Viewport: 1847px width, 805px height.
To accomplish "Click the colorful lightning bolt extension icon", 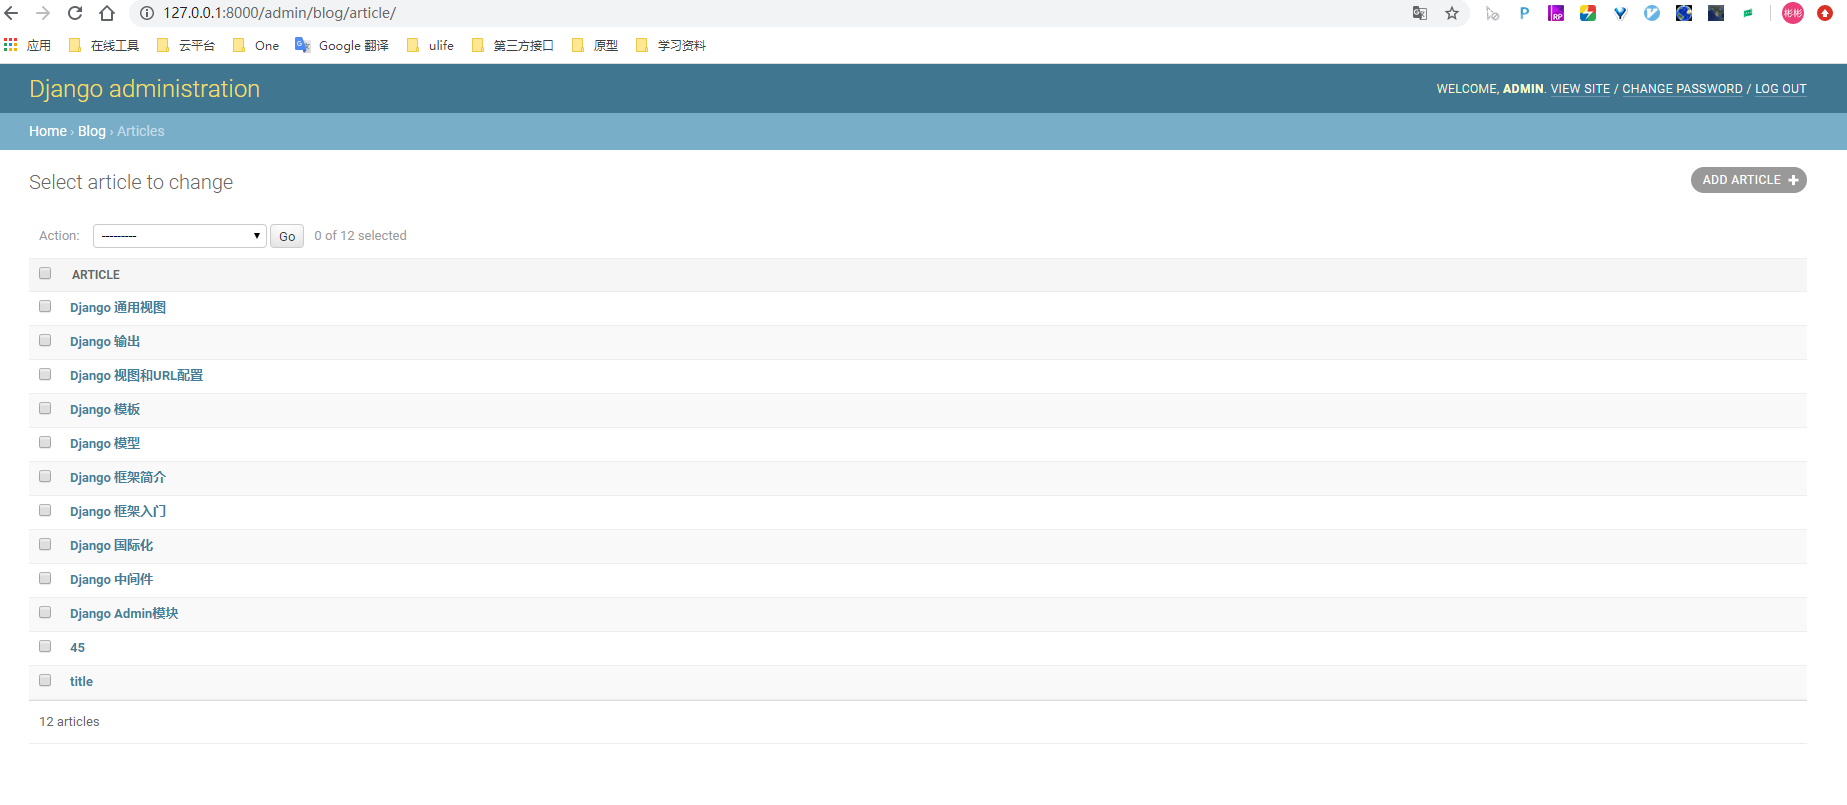I will click(x=1588, y=13).
